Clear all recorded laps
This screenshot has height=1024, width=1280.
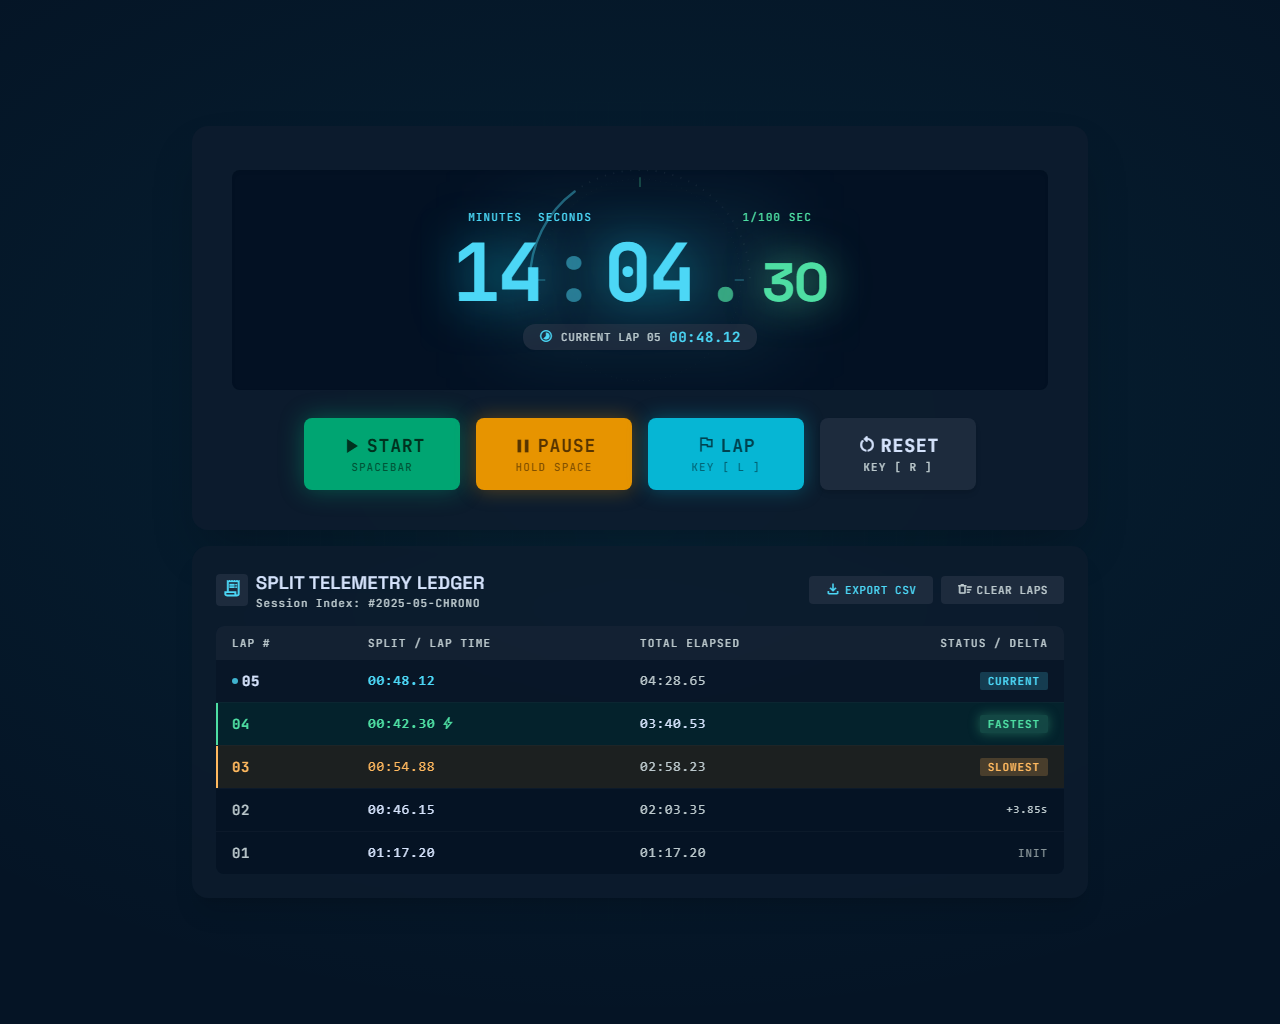[1002, 590]
